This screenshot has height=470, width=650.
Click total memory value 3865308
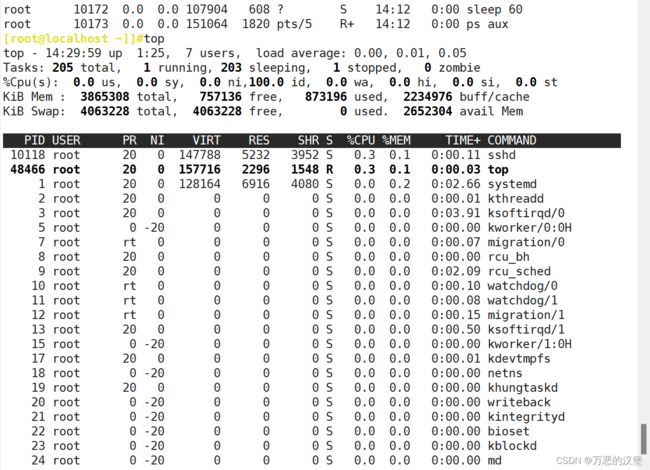105,97
